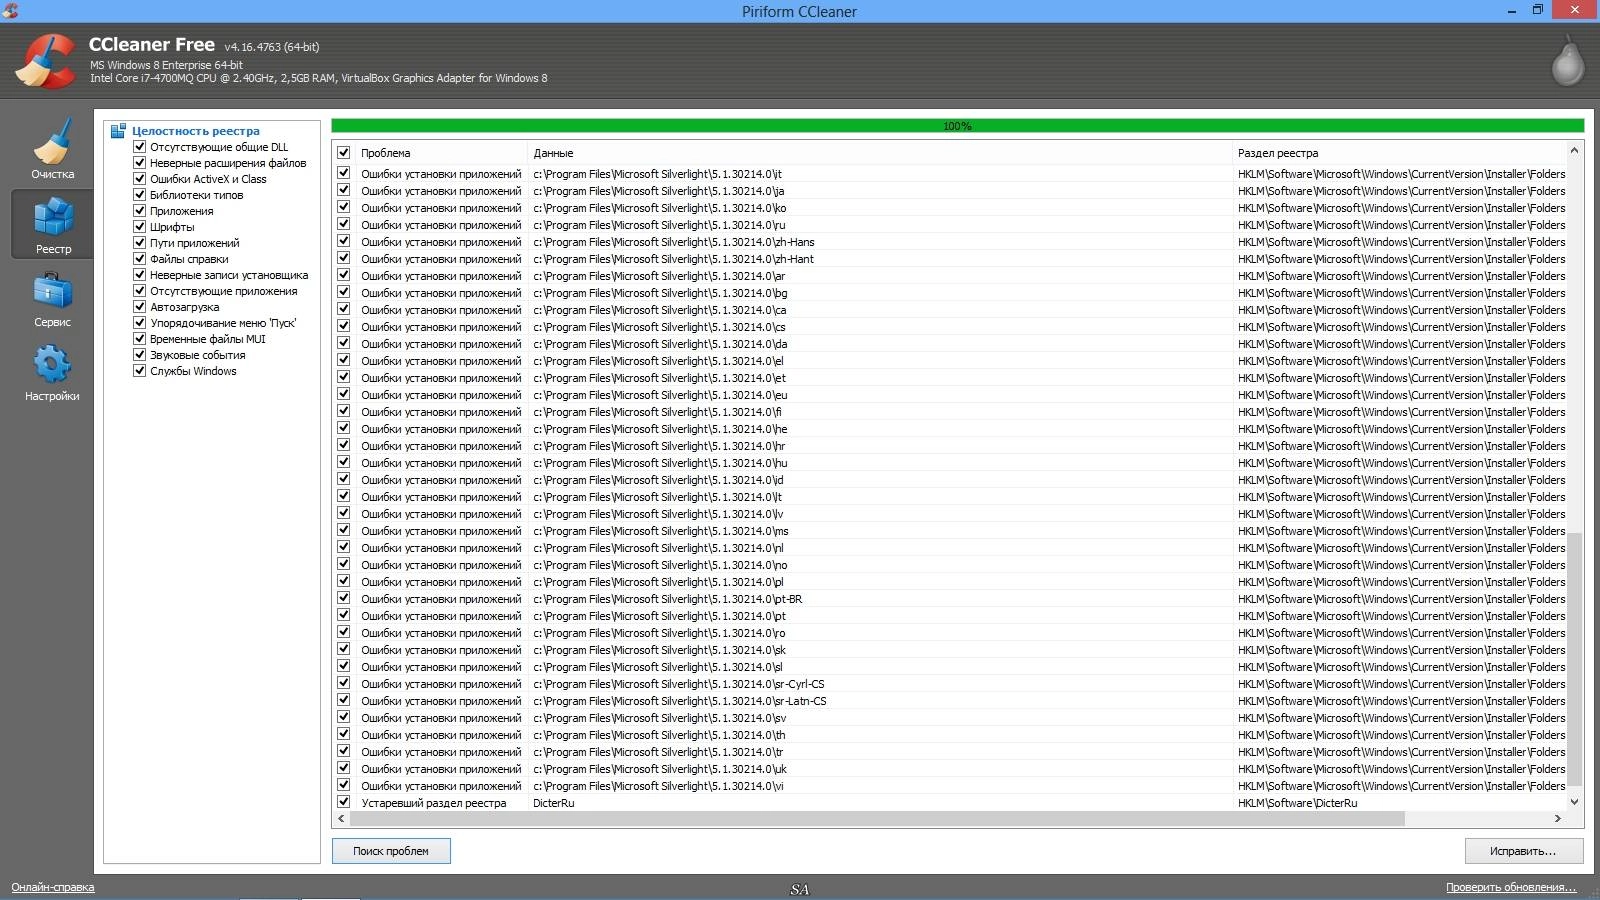1600x900 pixels.
Task: Click the horizontal scrollbar thumb
Action: point(877,818)
